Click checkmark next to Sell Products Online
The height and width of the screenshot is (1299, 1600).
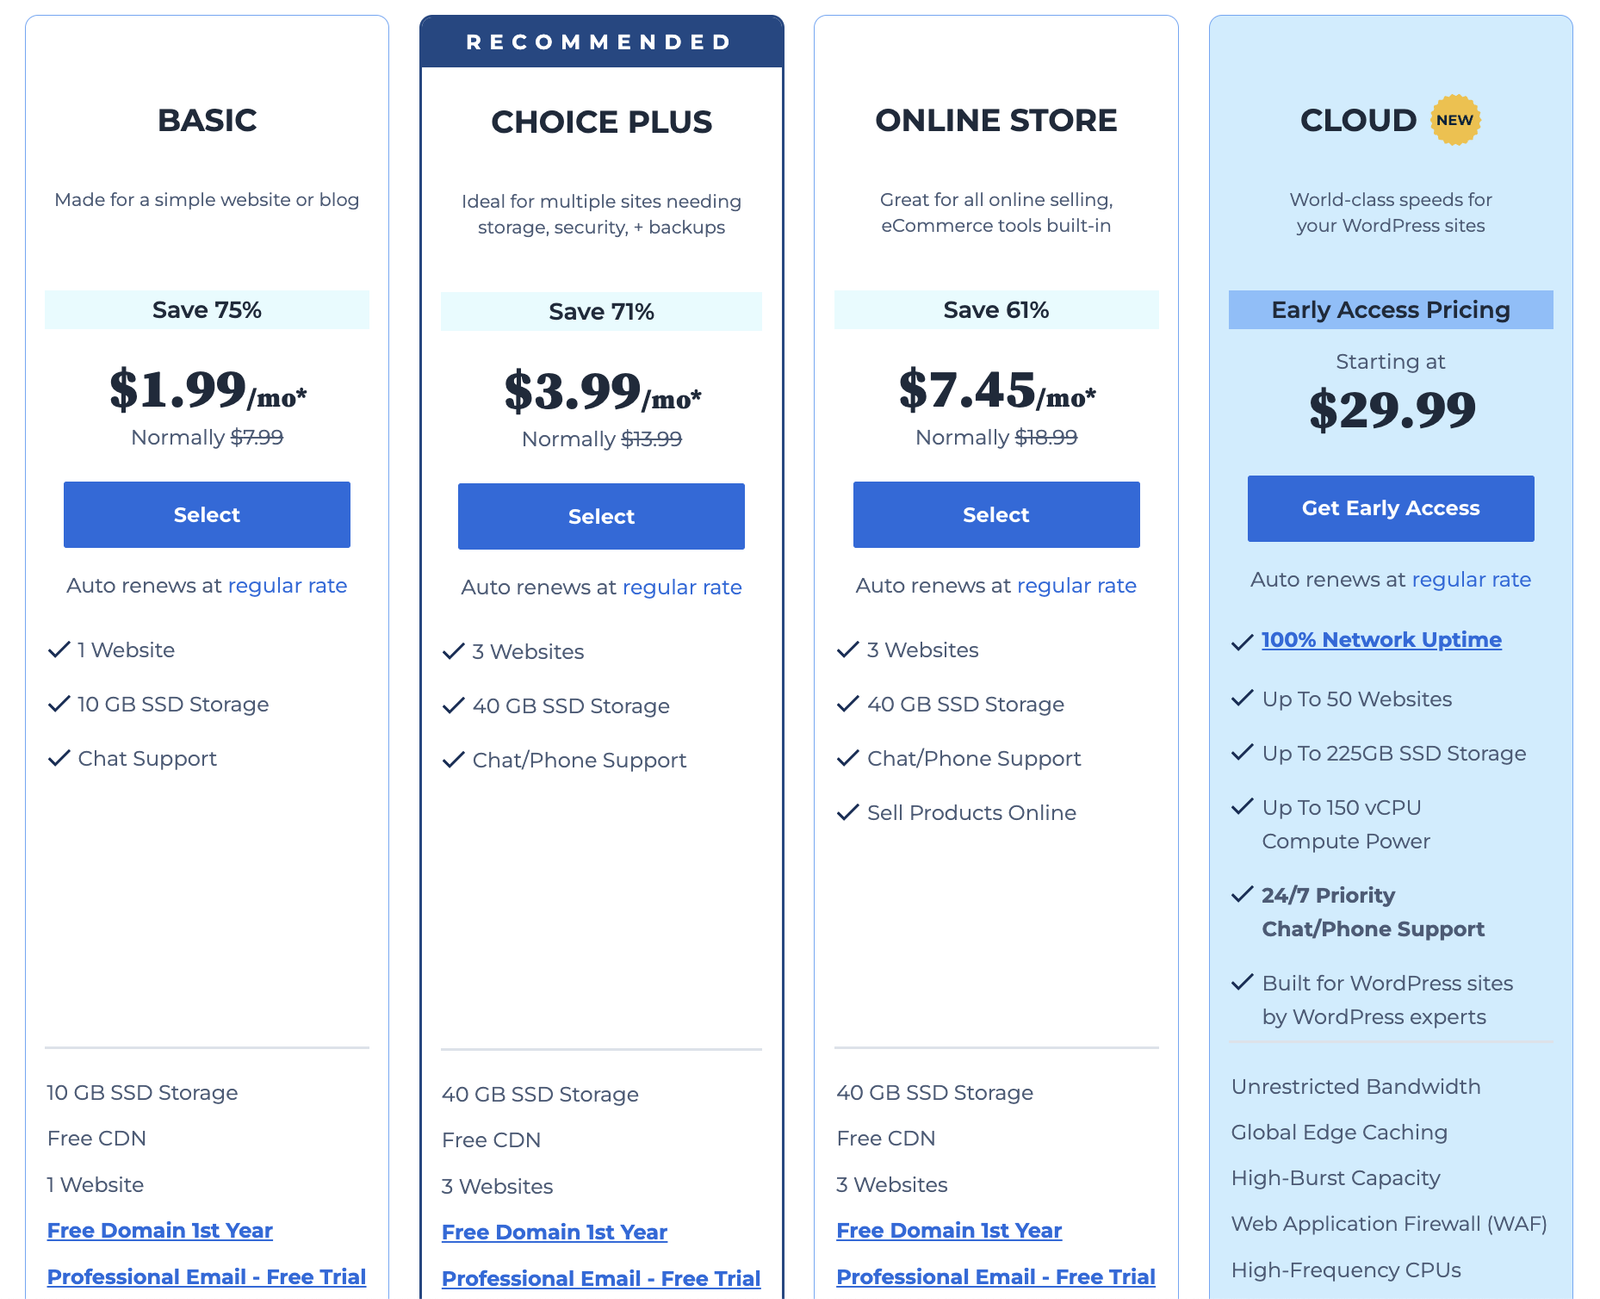pos(848,812)
